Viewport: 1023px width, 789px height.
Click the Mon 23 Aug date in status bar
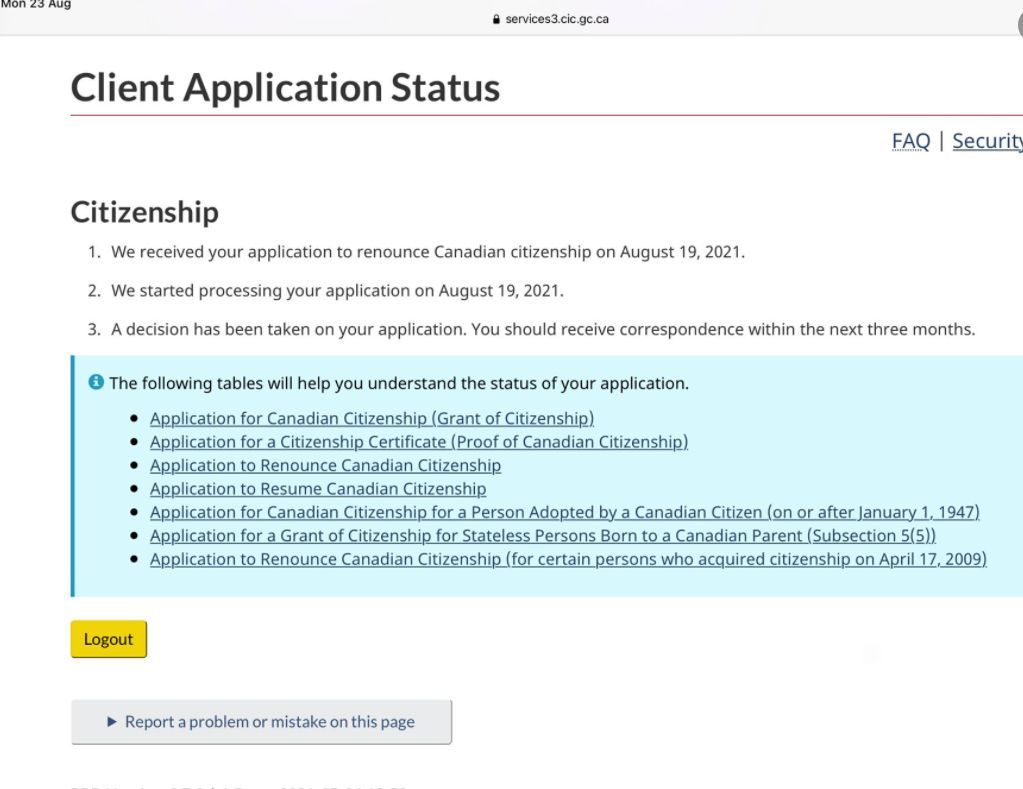(x=36, y=5)
